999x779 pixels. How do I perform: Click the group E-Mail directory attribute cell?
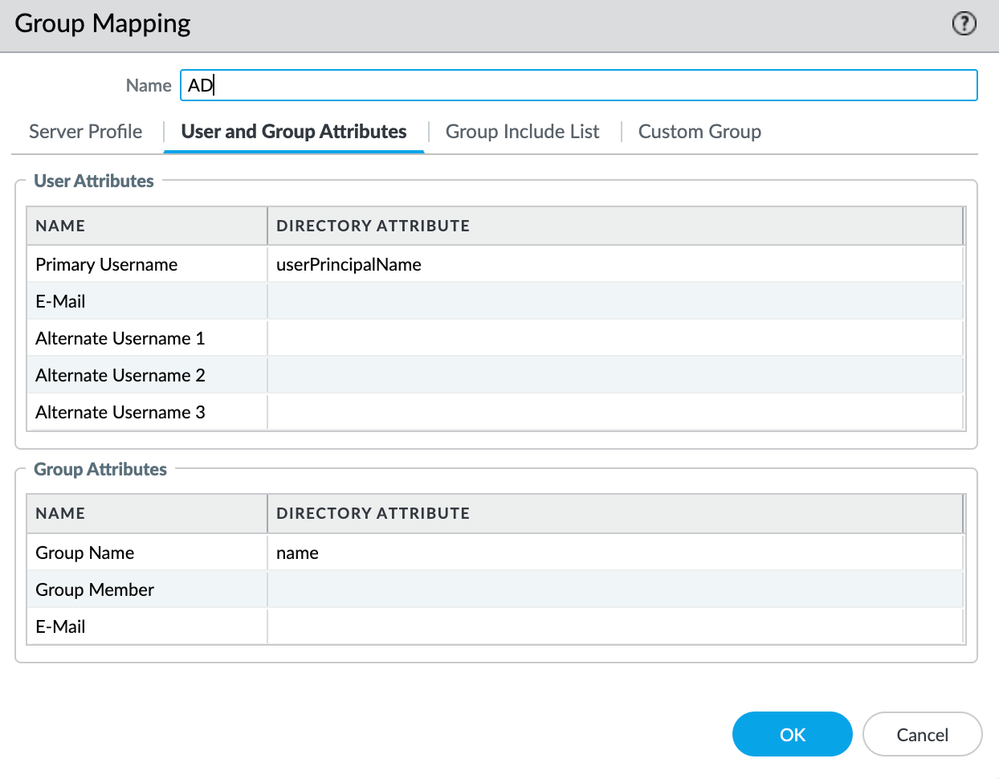coord(614,627)
